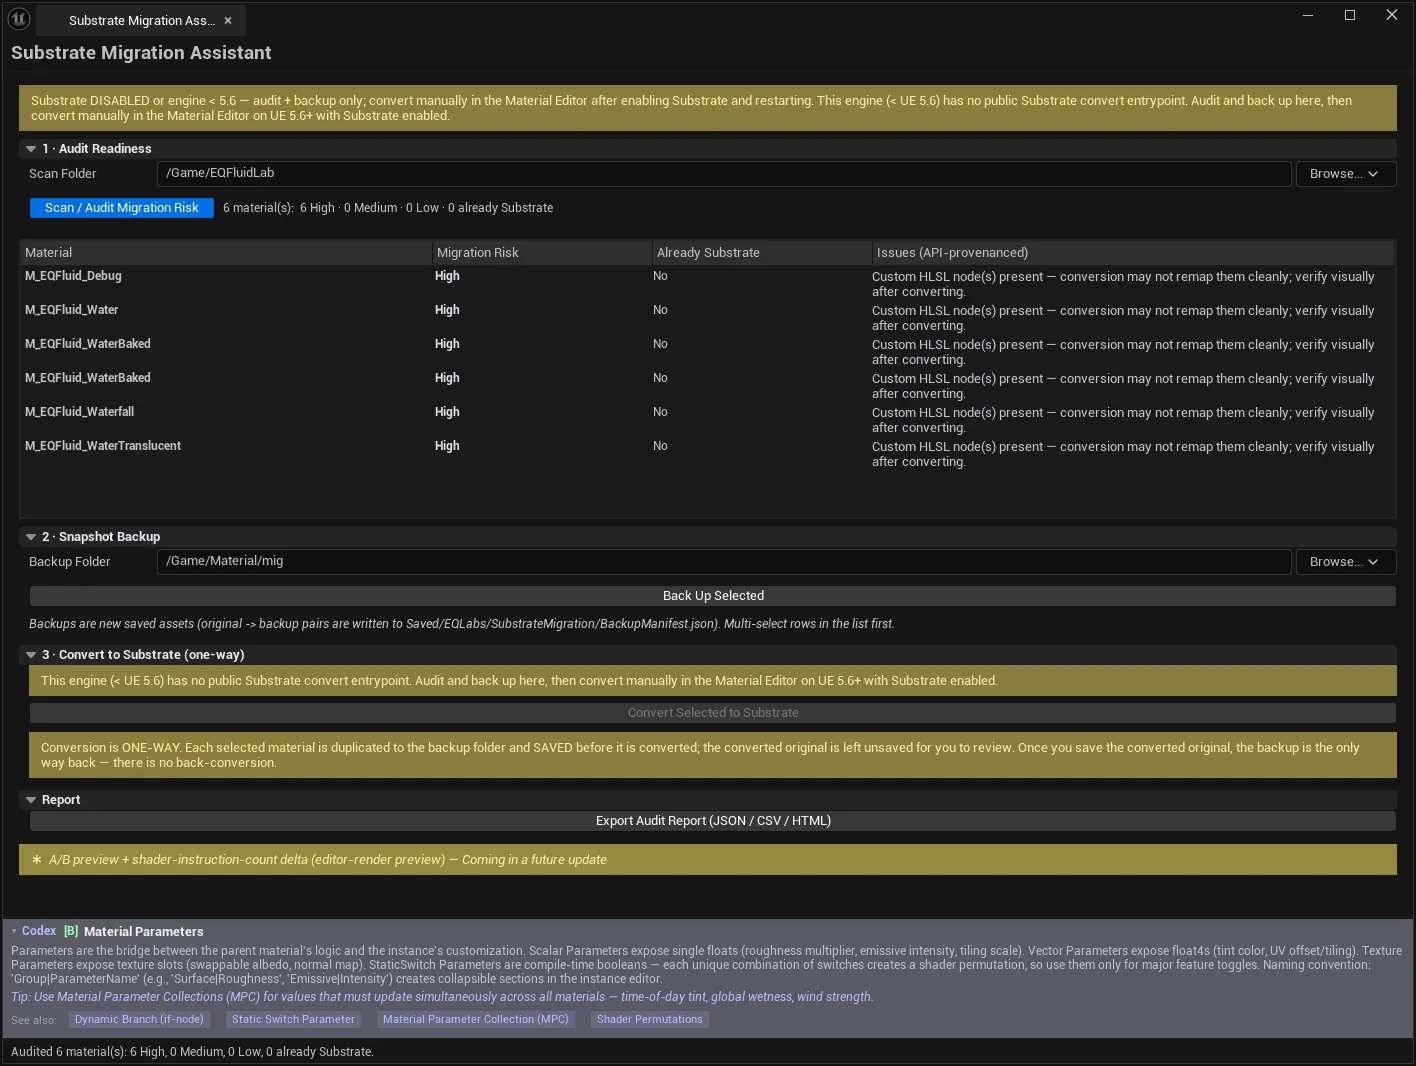Open Material Parameter Collection (MPC) link
The image size is (1416, 1066).
click(476, 1020)
